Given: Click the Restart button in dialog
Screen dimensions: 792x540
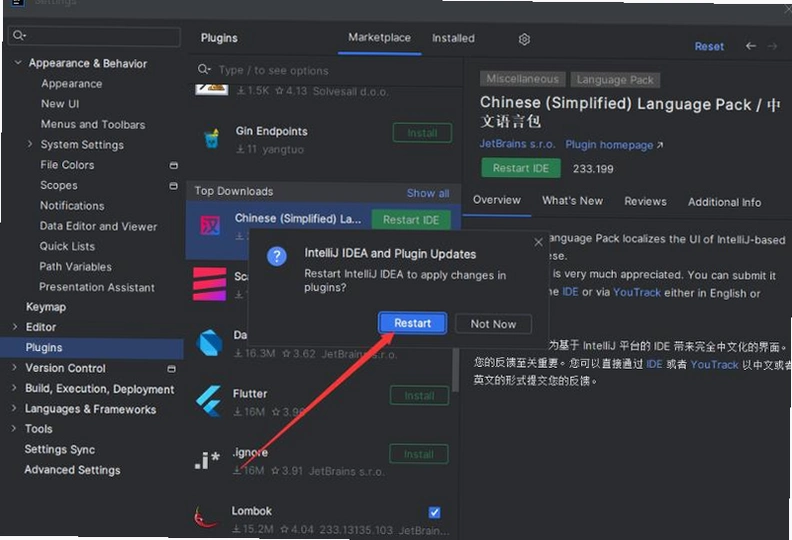Looking at the screenshot, I should (412, 323).
